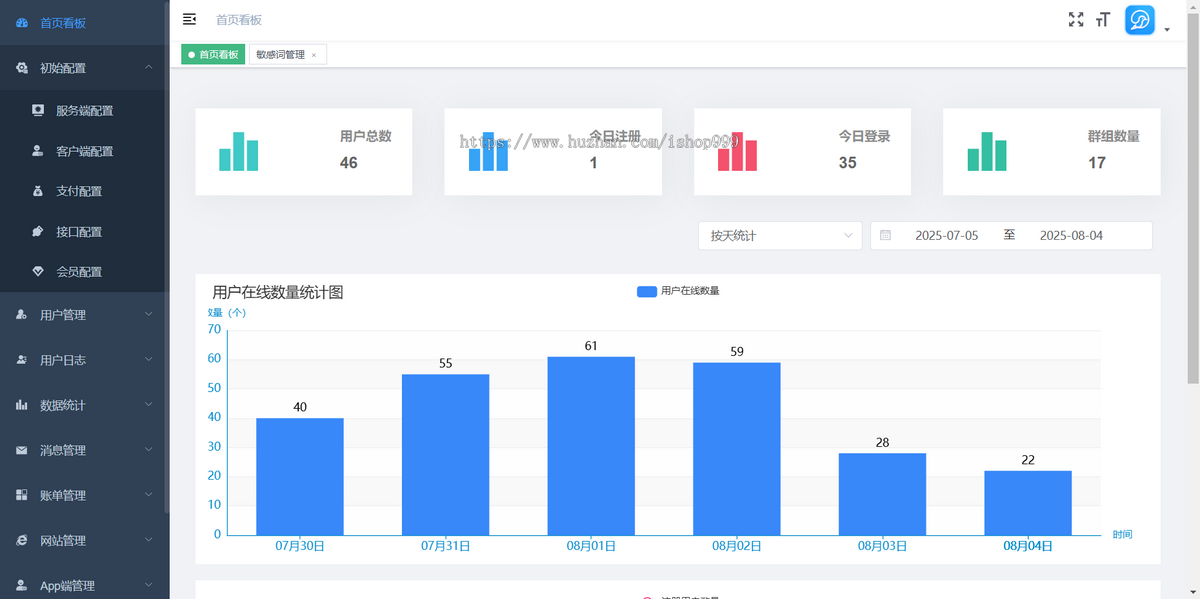
Task: Open 会员配置 menu item
Action: 84,271
